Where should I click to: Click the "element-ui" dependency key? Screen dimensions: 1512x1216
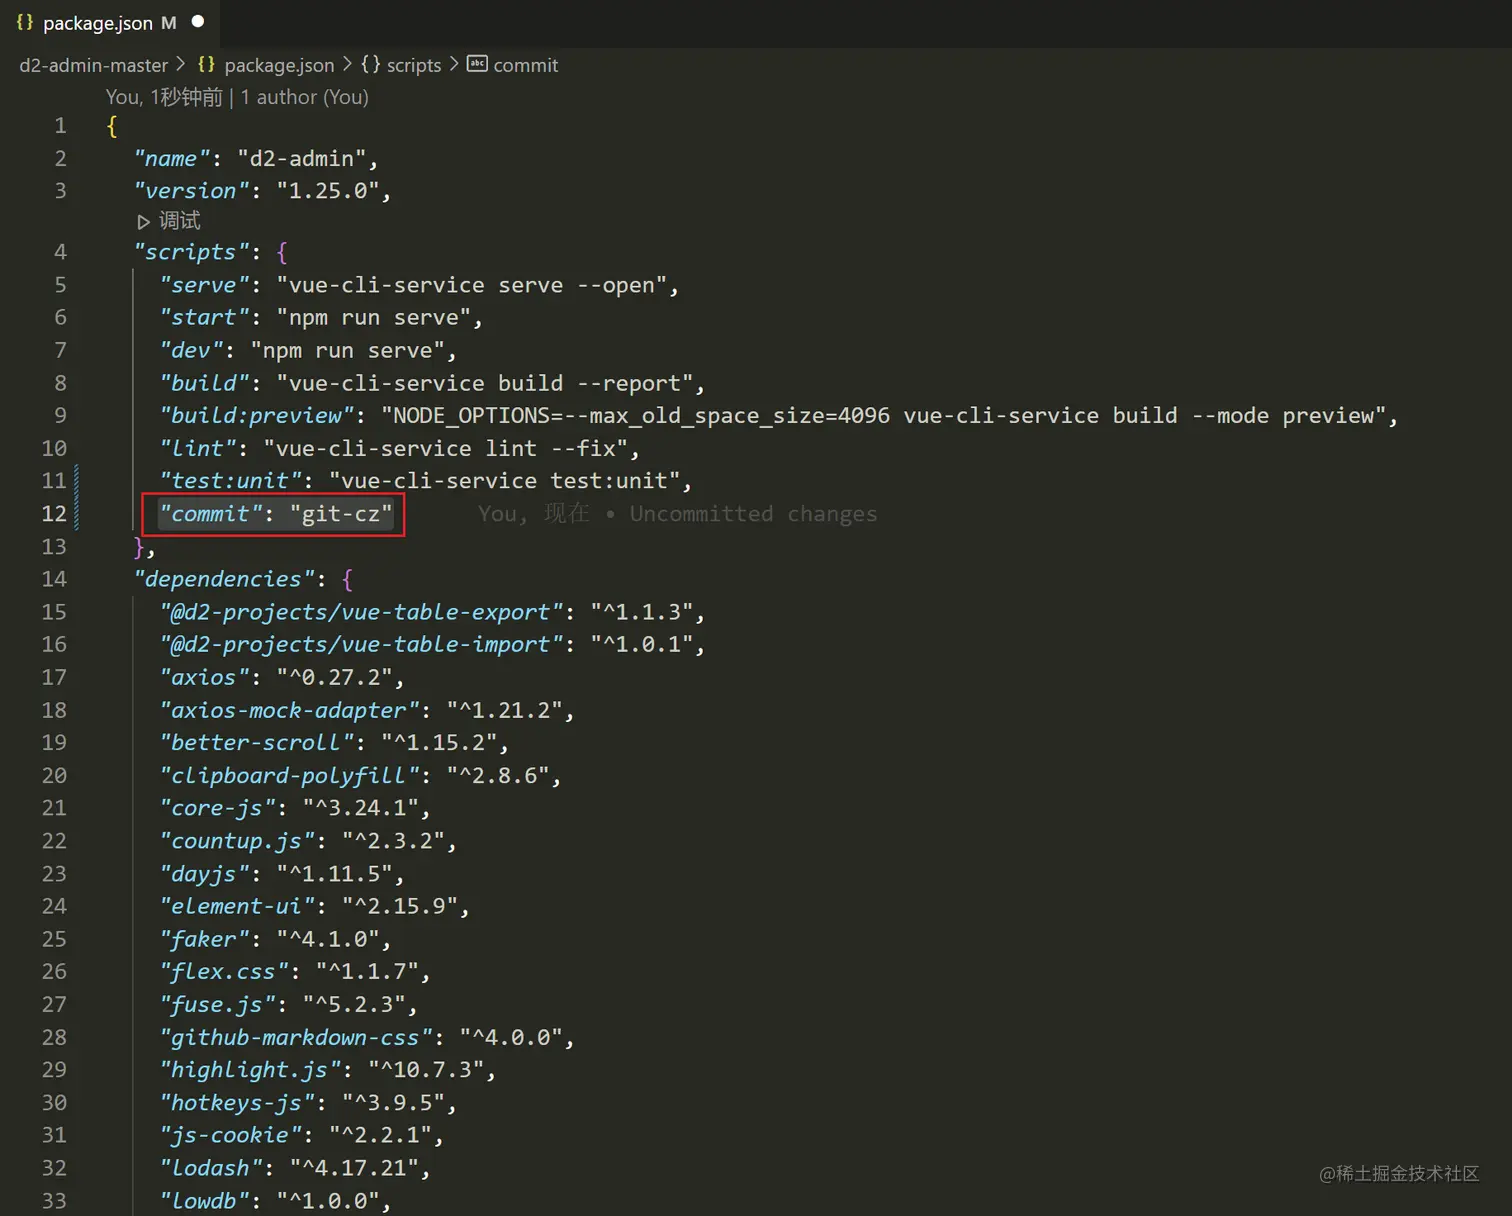point(237,906)
